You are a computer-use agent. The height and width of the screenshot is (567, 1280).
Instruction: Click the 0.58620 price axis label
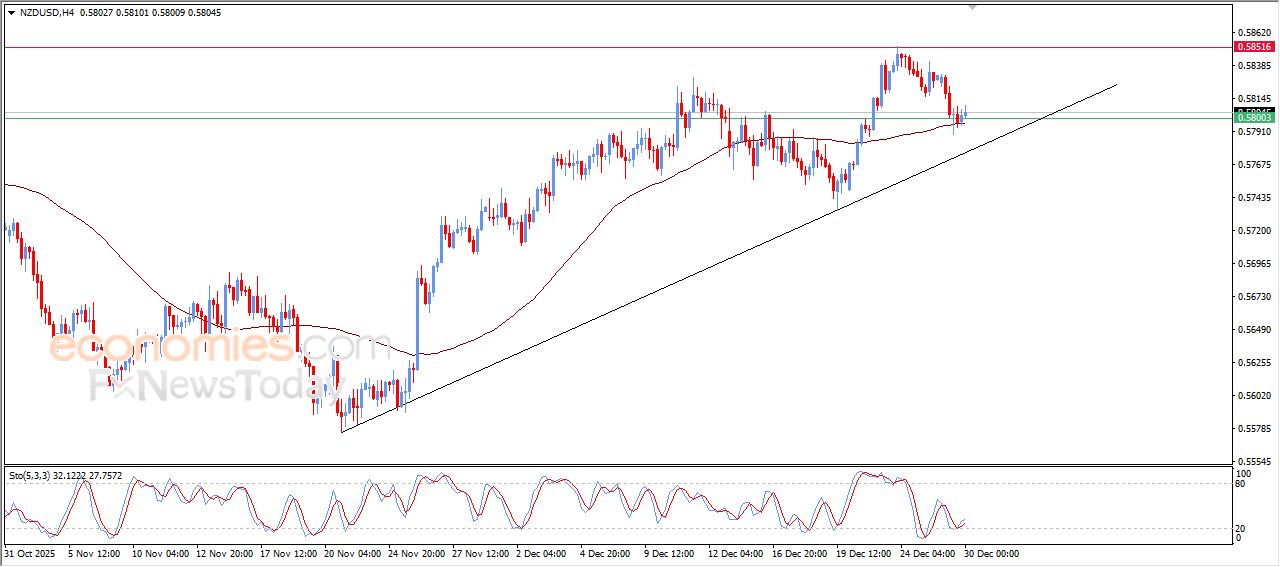click(1253, 33)
